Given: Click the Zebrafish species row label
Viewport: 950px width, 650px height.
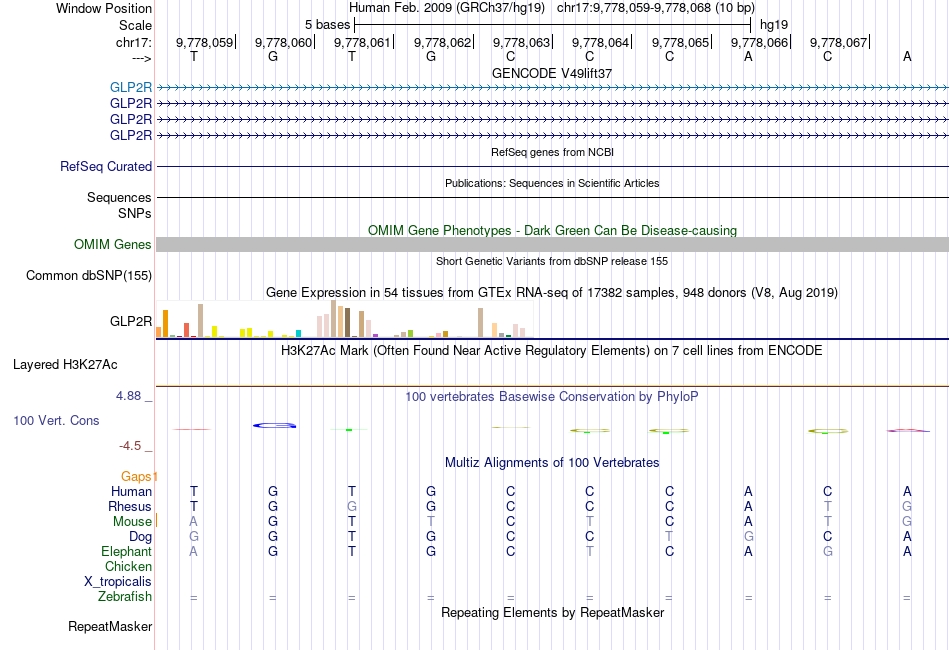Looking at the screenshot, I should 125,597.
